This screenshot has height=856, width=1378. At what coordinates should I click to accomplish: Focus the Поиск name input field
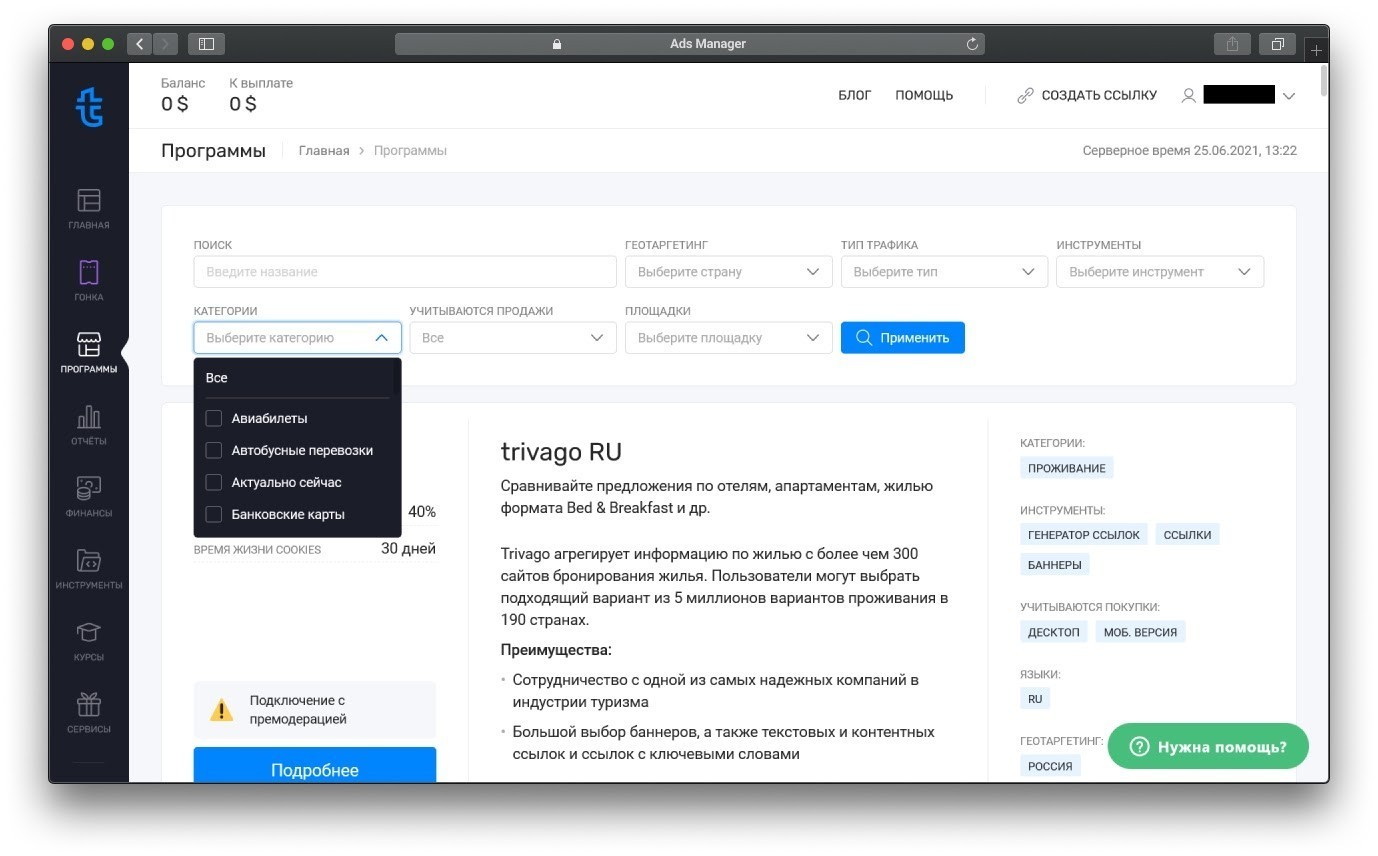coord(404,272)
